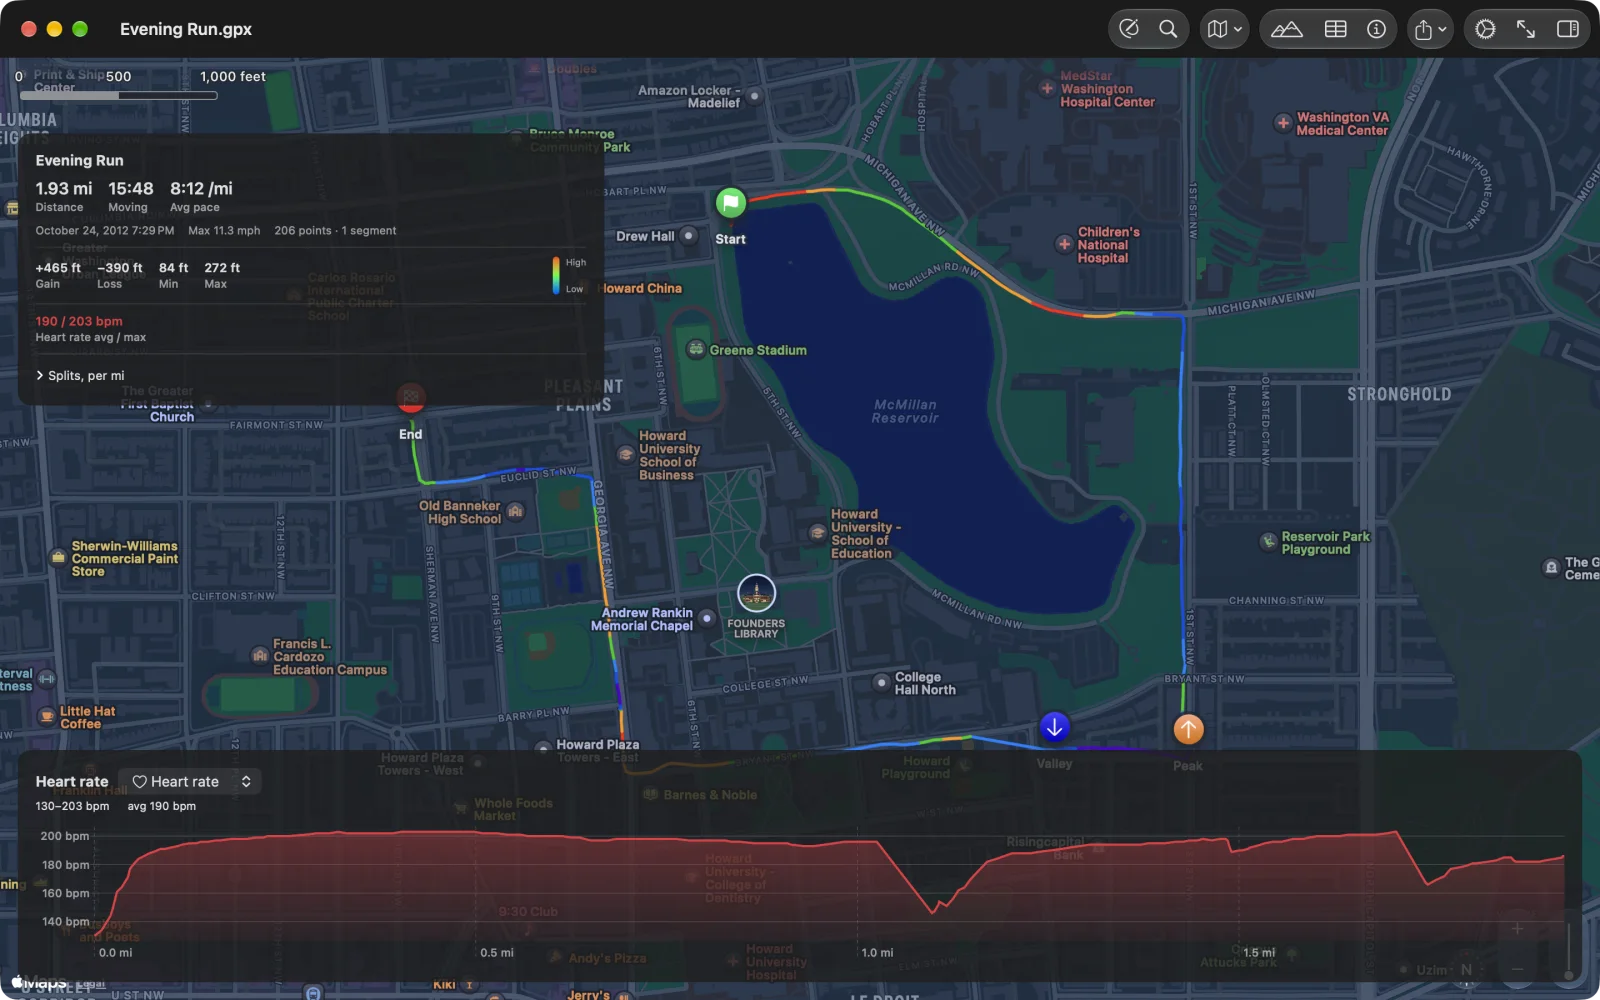The width and height of the screenshot is (1600, 1000).
Task: Click the 15:48 moving time value
Action: 131,188
